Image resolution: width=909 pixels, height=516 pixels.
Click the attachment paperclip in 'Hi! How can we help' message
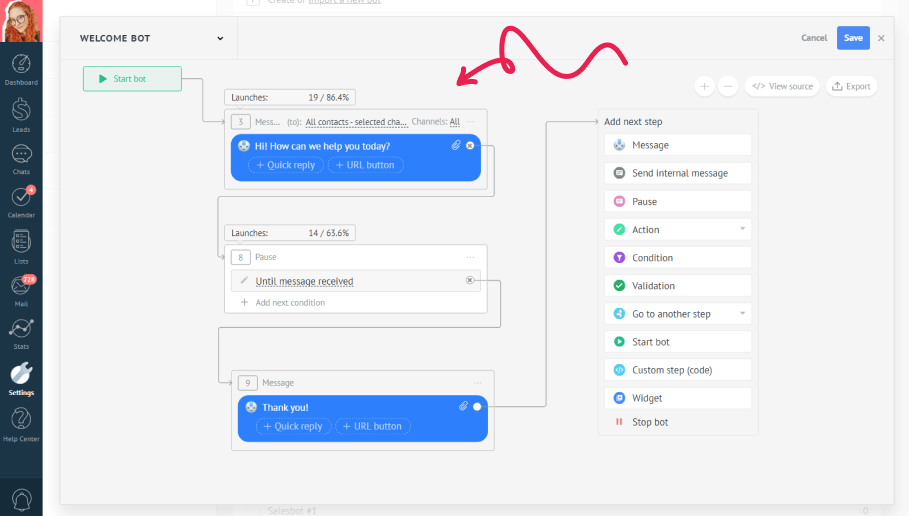[456, 146]
